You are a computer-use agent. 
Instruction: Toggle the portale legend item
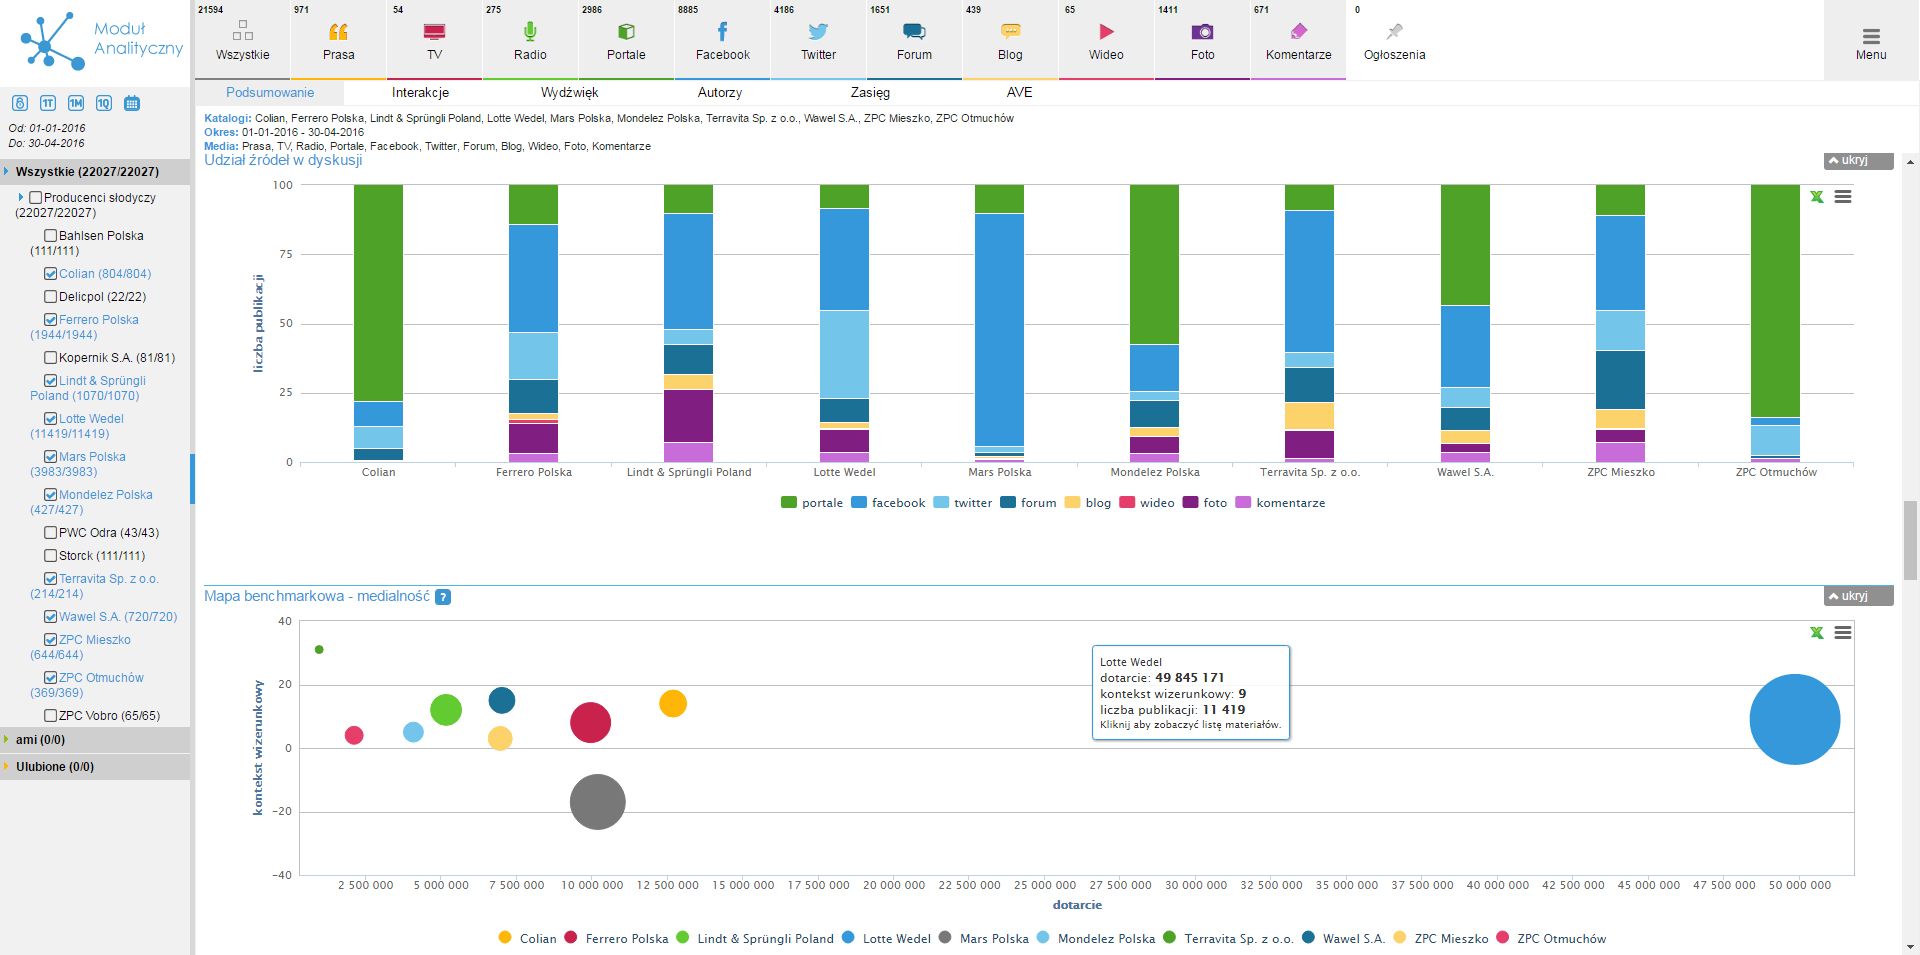[x=812, y=503]
